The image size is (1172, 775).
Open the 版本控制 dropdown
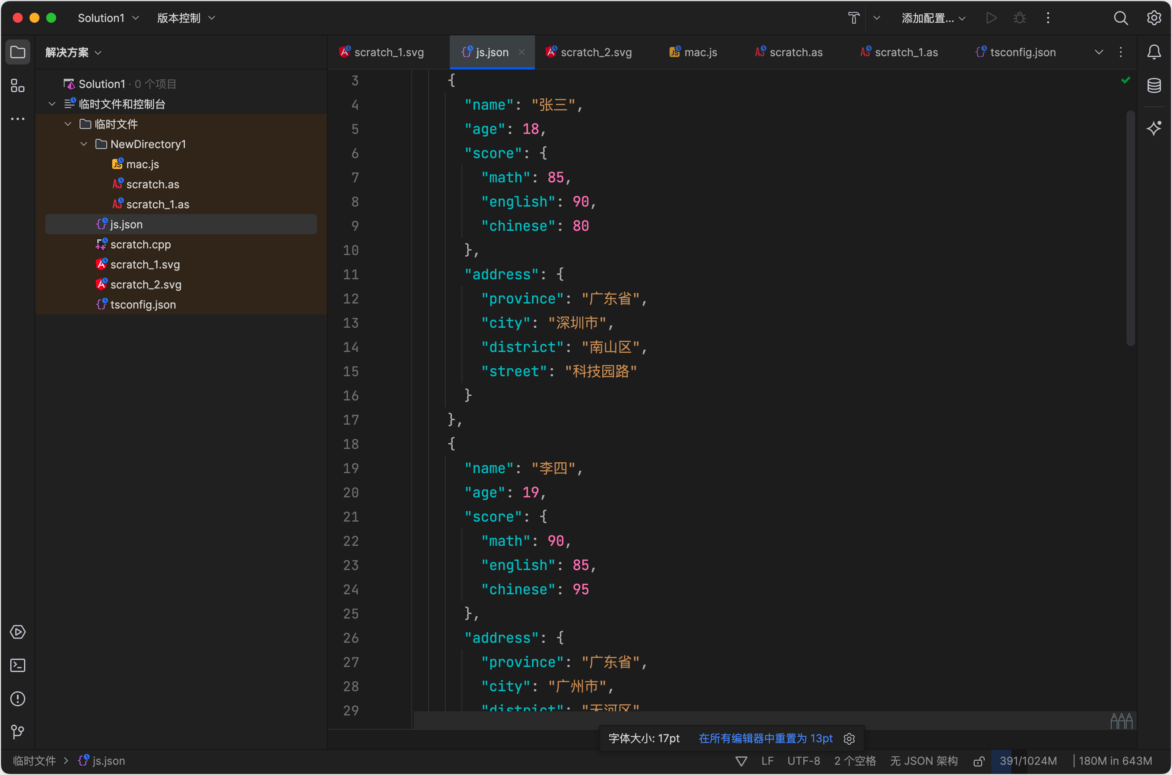click(185, 18)
